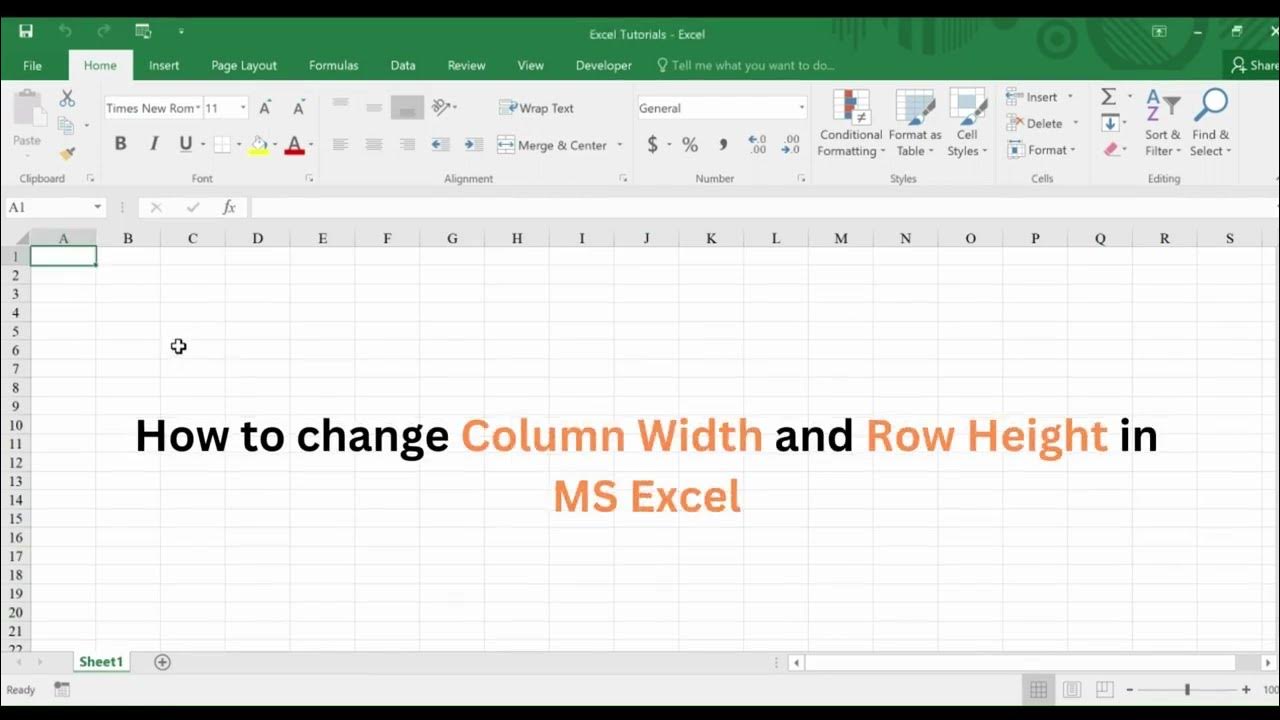Click AutoSum sigma icon
This screenshot has height=720, width=1280.
pos(1109,97)
